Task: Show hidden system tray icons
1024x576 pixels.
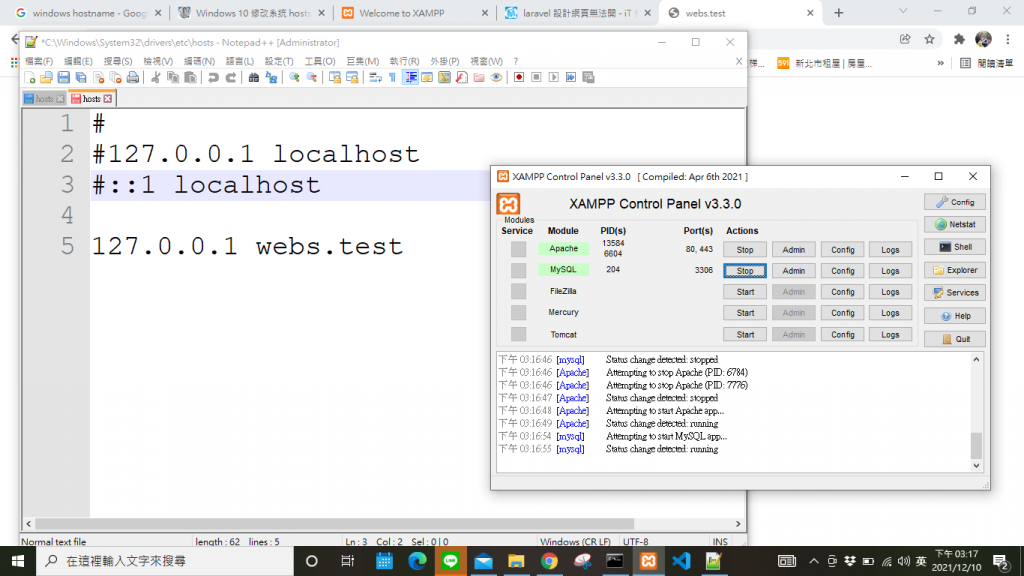Action: (814, 561)
